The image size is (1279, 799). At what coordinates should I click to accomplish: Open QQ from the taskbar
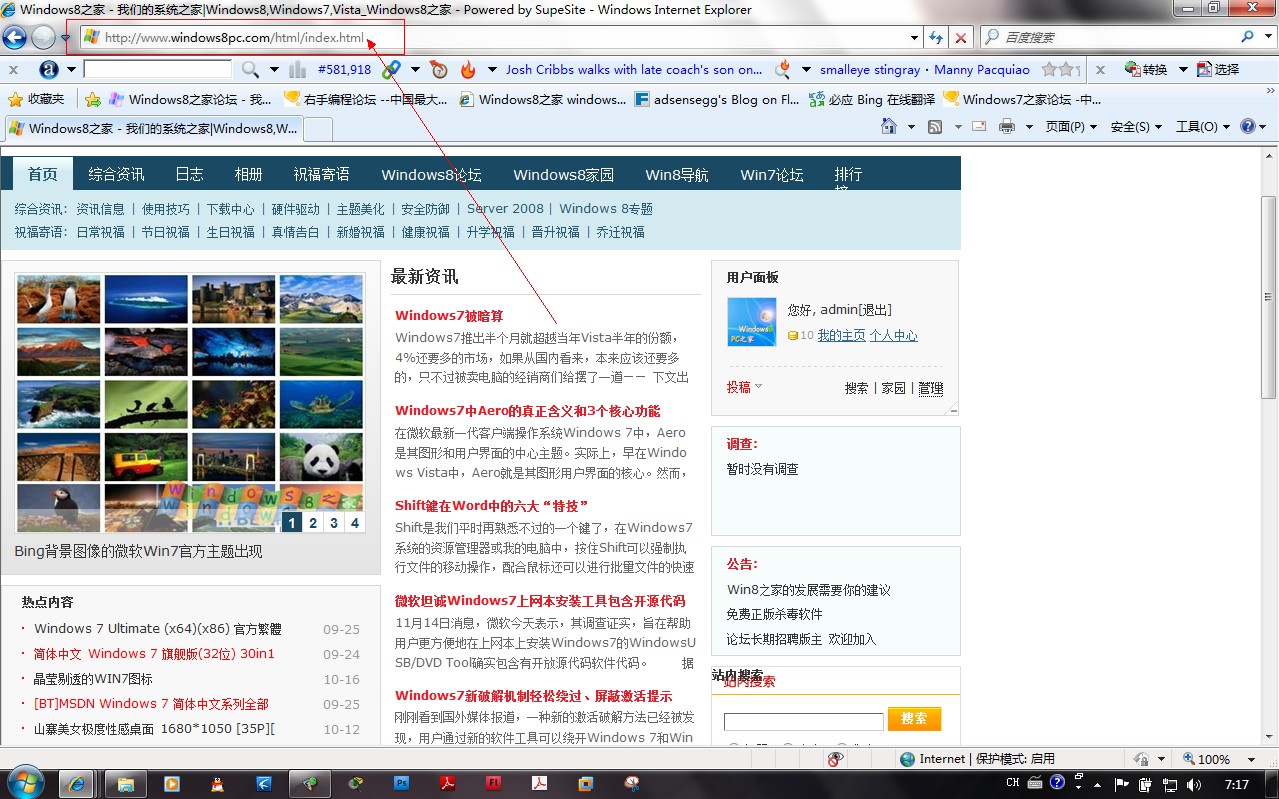tap(217, 783)
